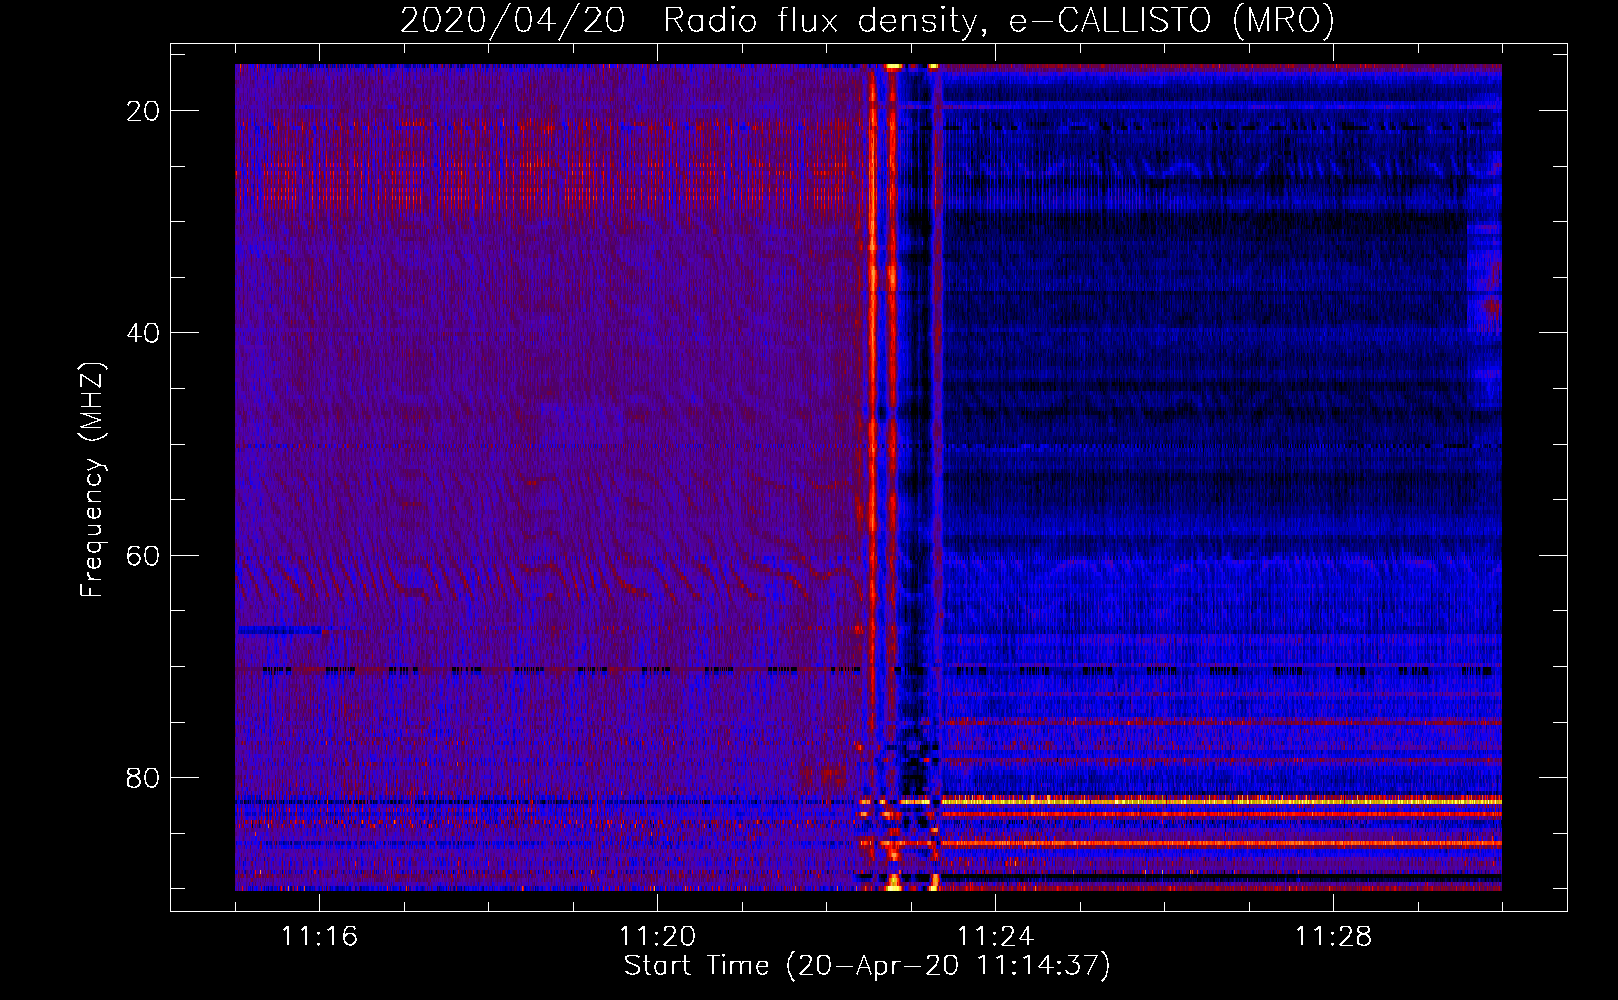Screen dimensions: 1618x1000
Task: Click the plot title '2020/04/20 Radio flux density, e-CALLISTO (MRO)'
Action: (867, 20)
